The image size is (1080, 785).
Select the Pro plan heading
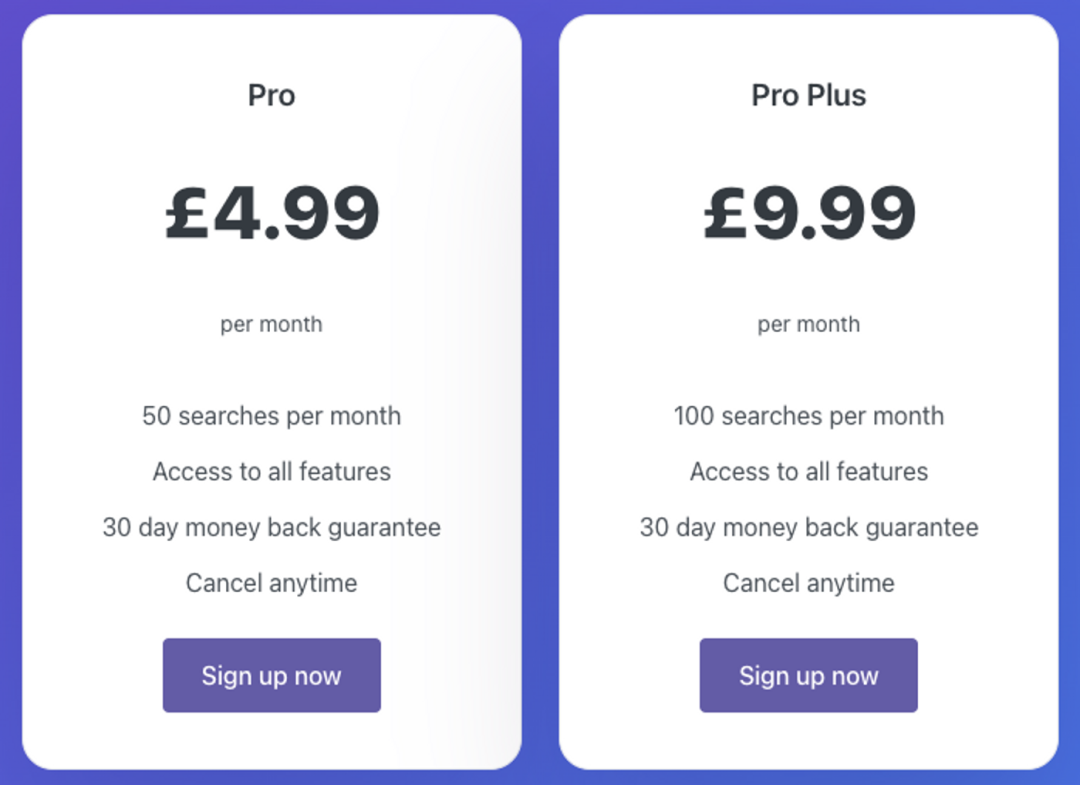click(x=271, y=96)
